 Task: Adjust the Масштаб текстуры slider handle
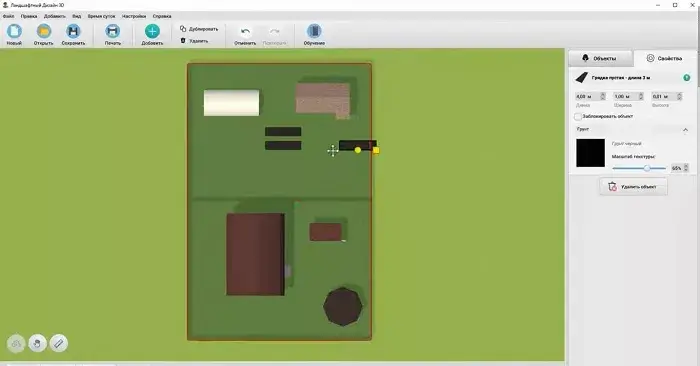(647, 168)
